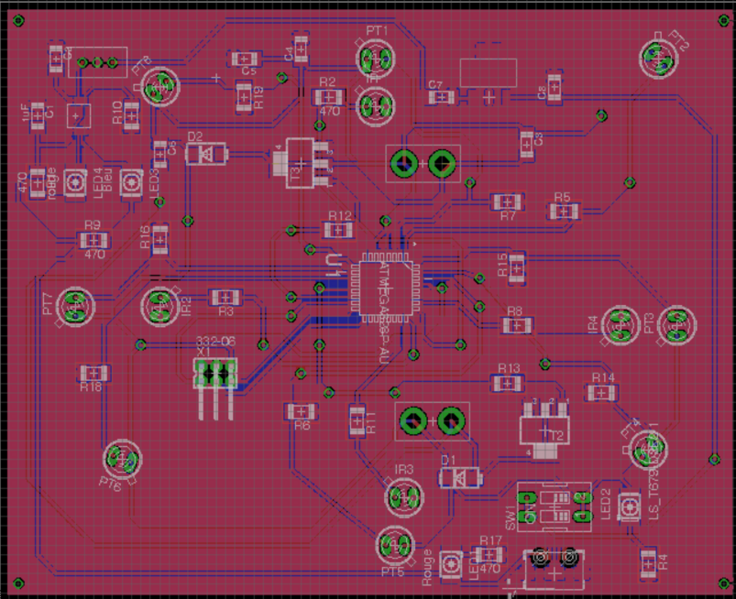Select the PT2 phototransistor pad
The width and height of the screenshot is (736, 599).
pos(657,59)
